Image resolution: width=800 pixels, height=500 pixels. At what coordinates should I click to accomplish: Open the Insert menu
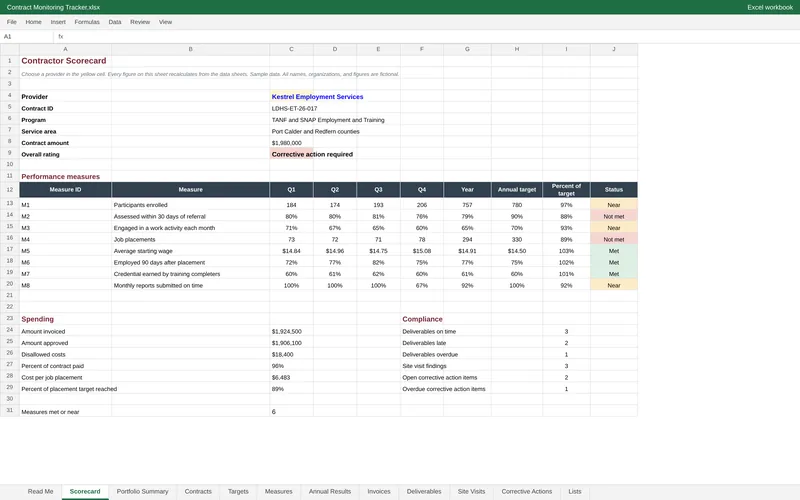coord(58,22)
